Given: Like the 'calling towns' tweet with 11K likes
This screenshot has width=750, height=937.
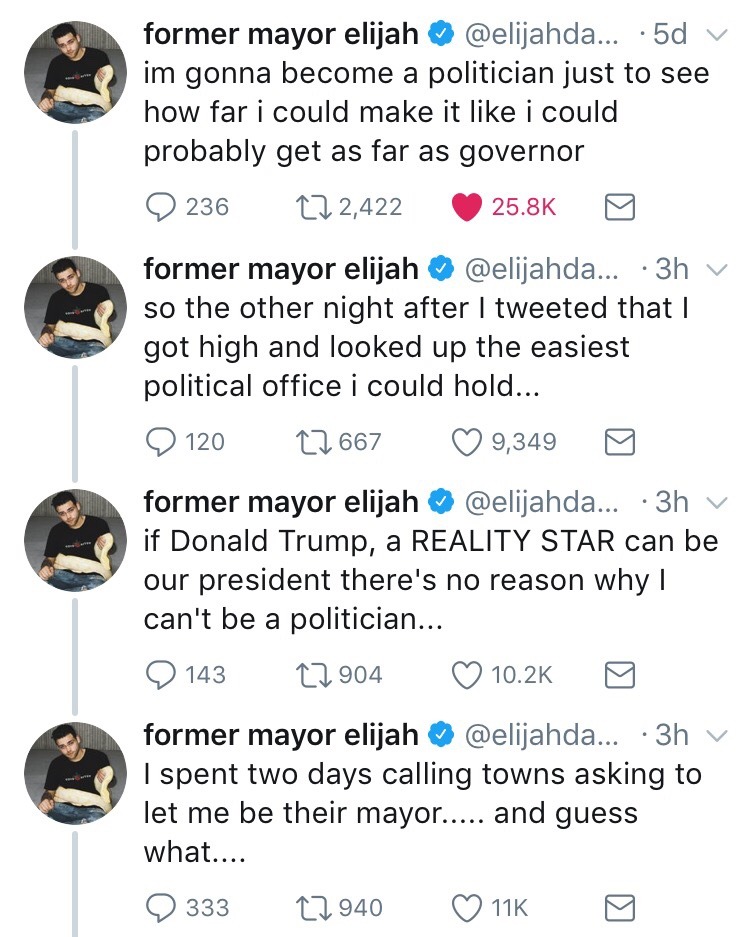Looking at the screenshot, I should pyautogui.click(x=467, y=908).
